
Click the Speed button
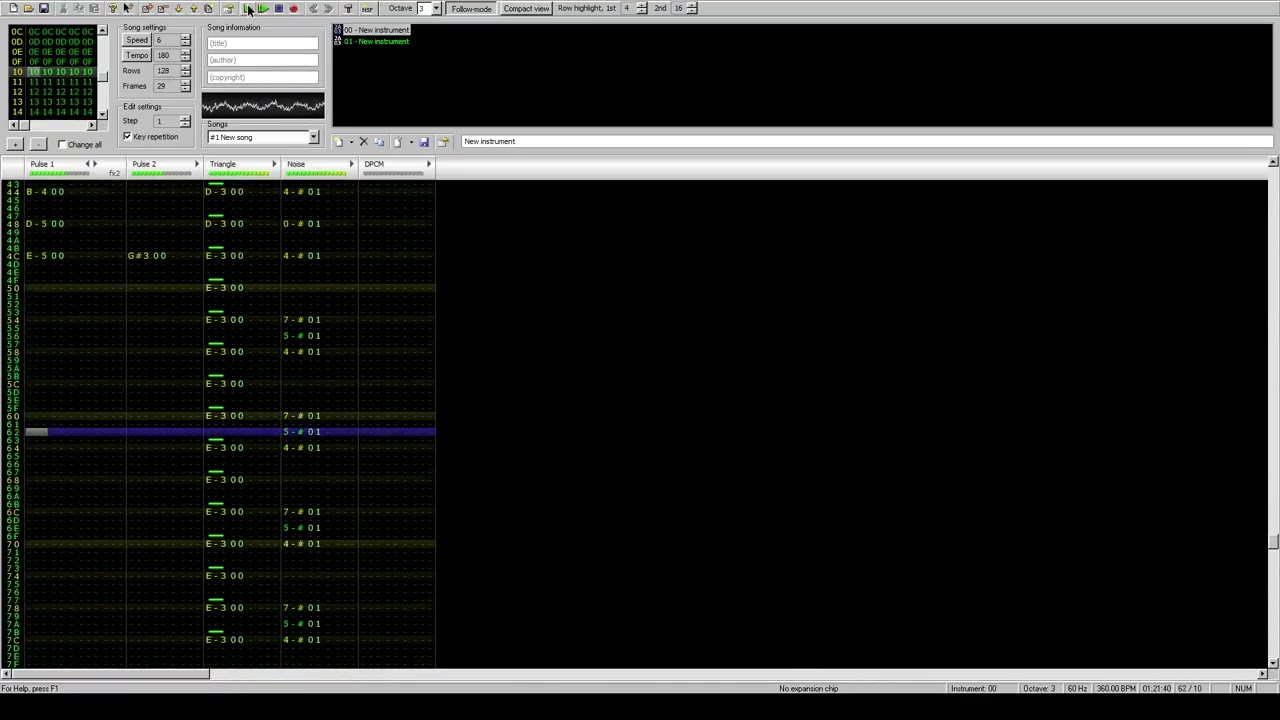(x=136, y=40)
